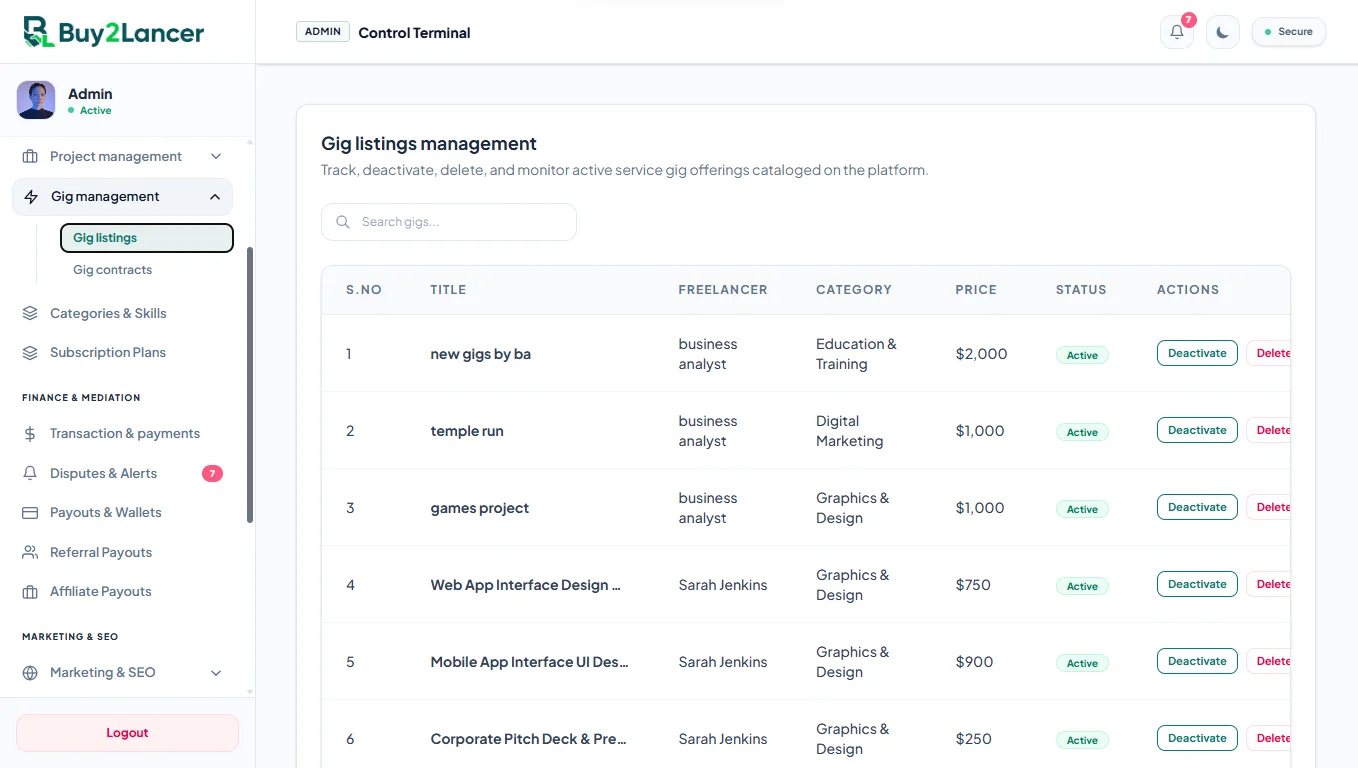
Task: Click the Admin profile avatar
Action: (x=36, y=100)
